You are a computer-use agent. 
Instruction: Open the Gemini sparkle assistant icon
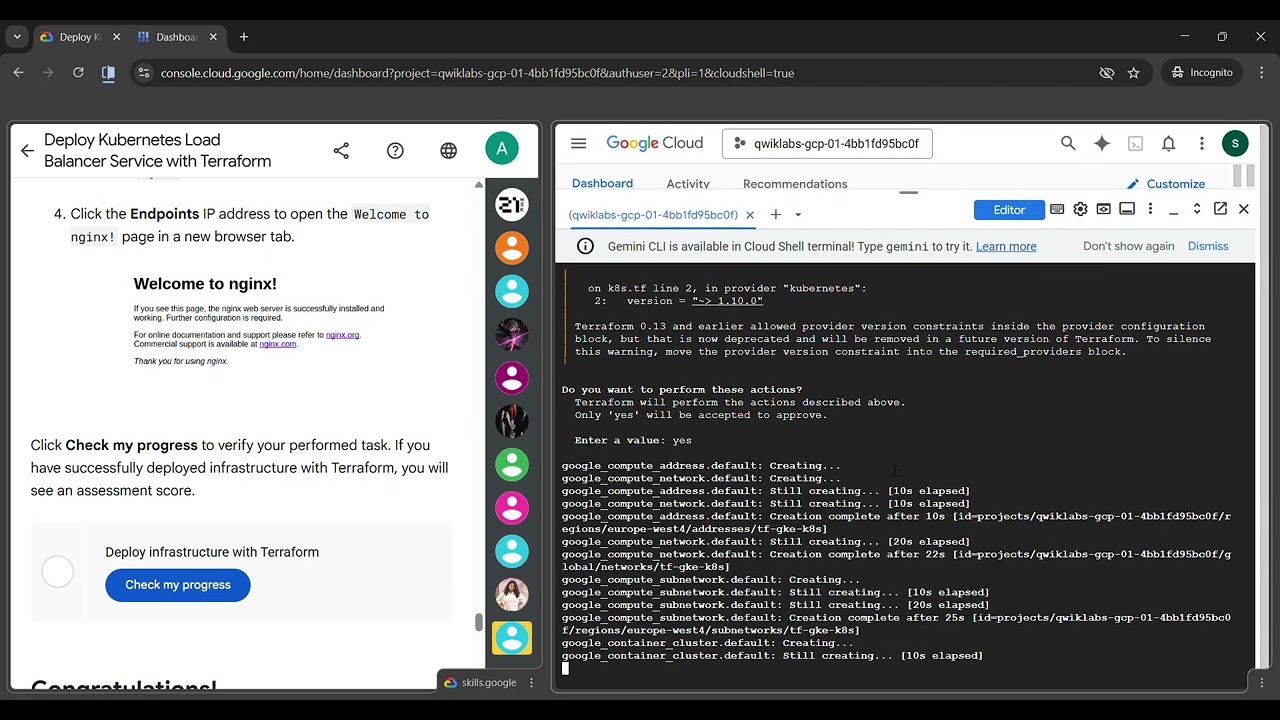pyautogui.click(x=1102, y=144)
